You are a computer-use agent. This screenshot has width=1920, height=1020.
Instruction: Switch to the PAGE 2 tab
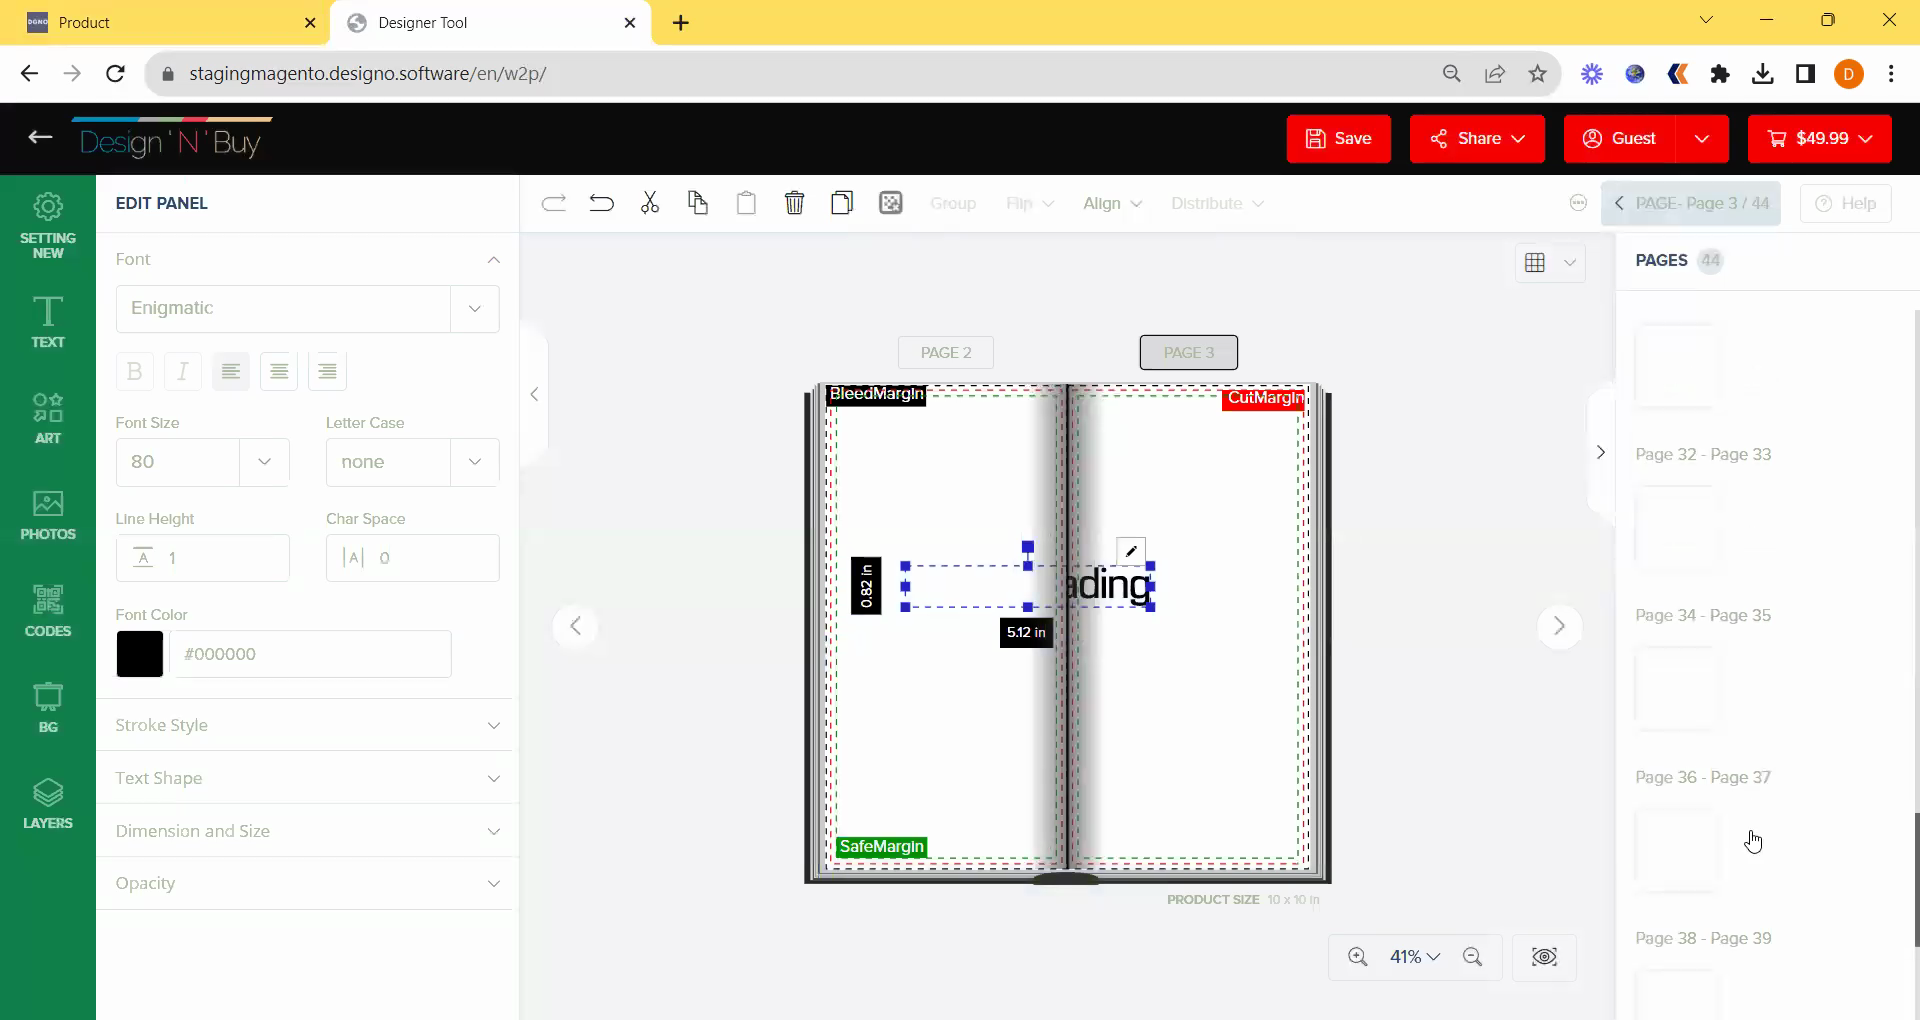tap(945, 353)
